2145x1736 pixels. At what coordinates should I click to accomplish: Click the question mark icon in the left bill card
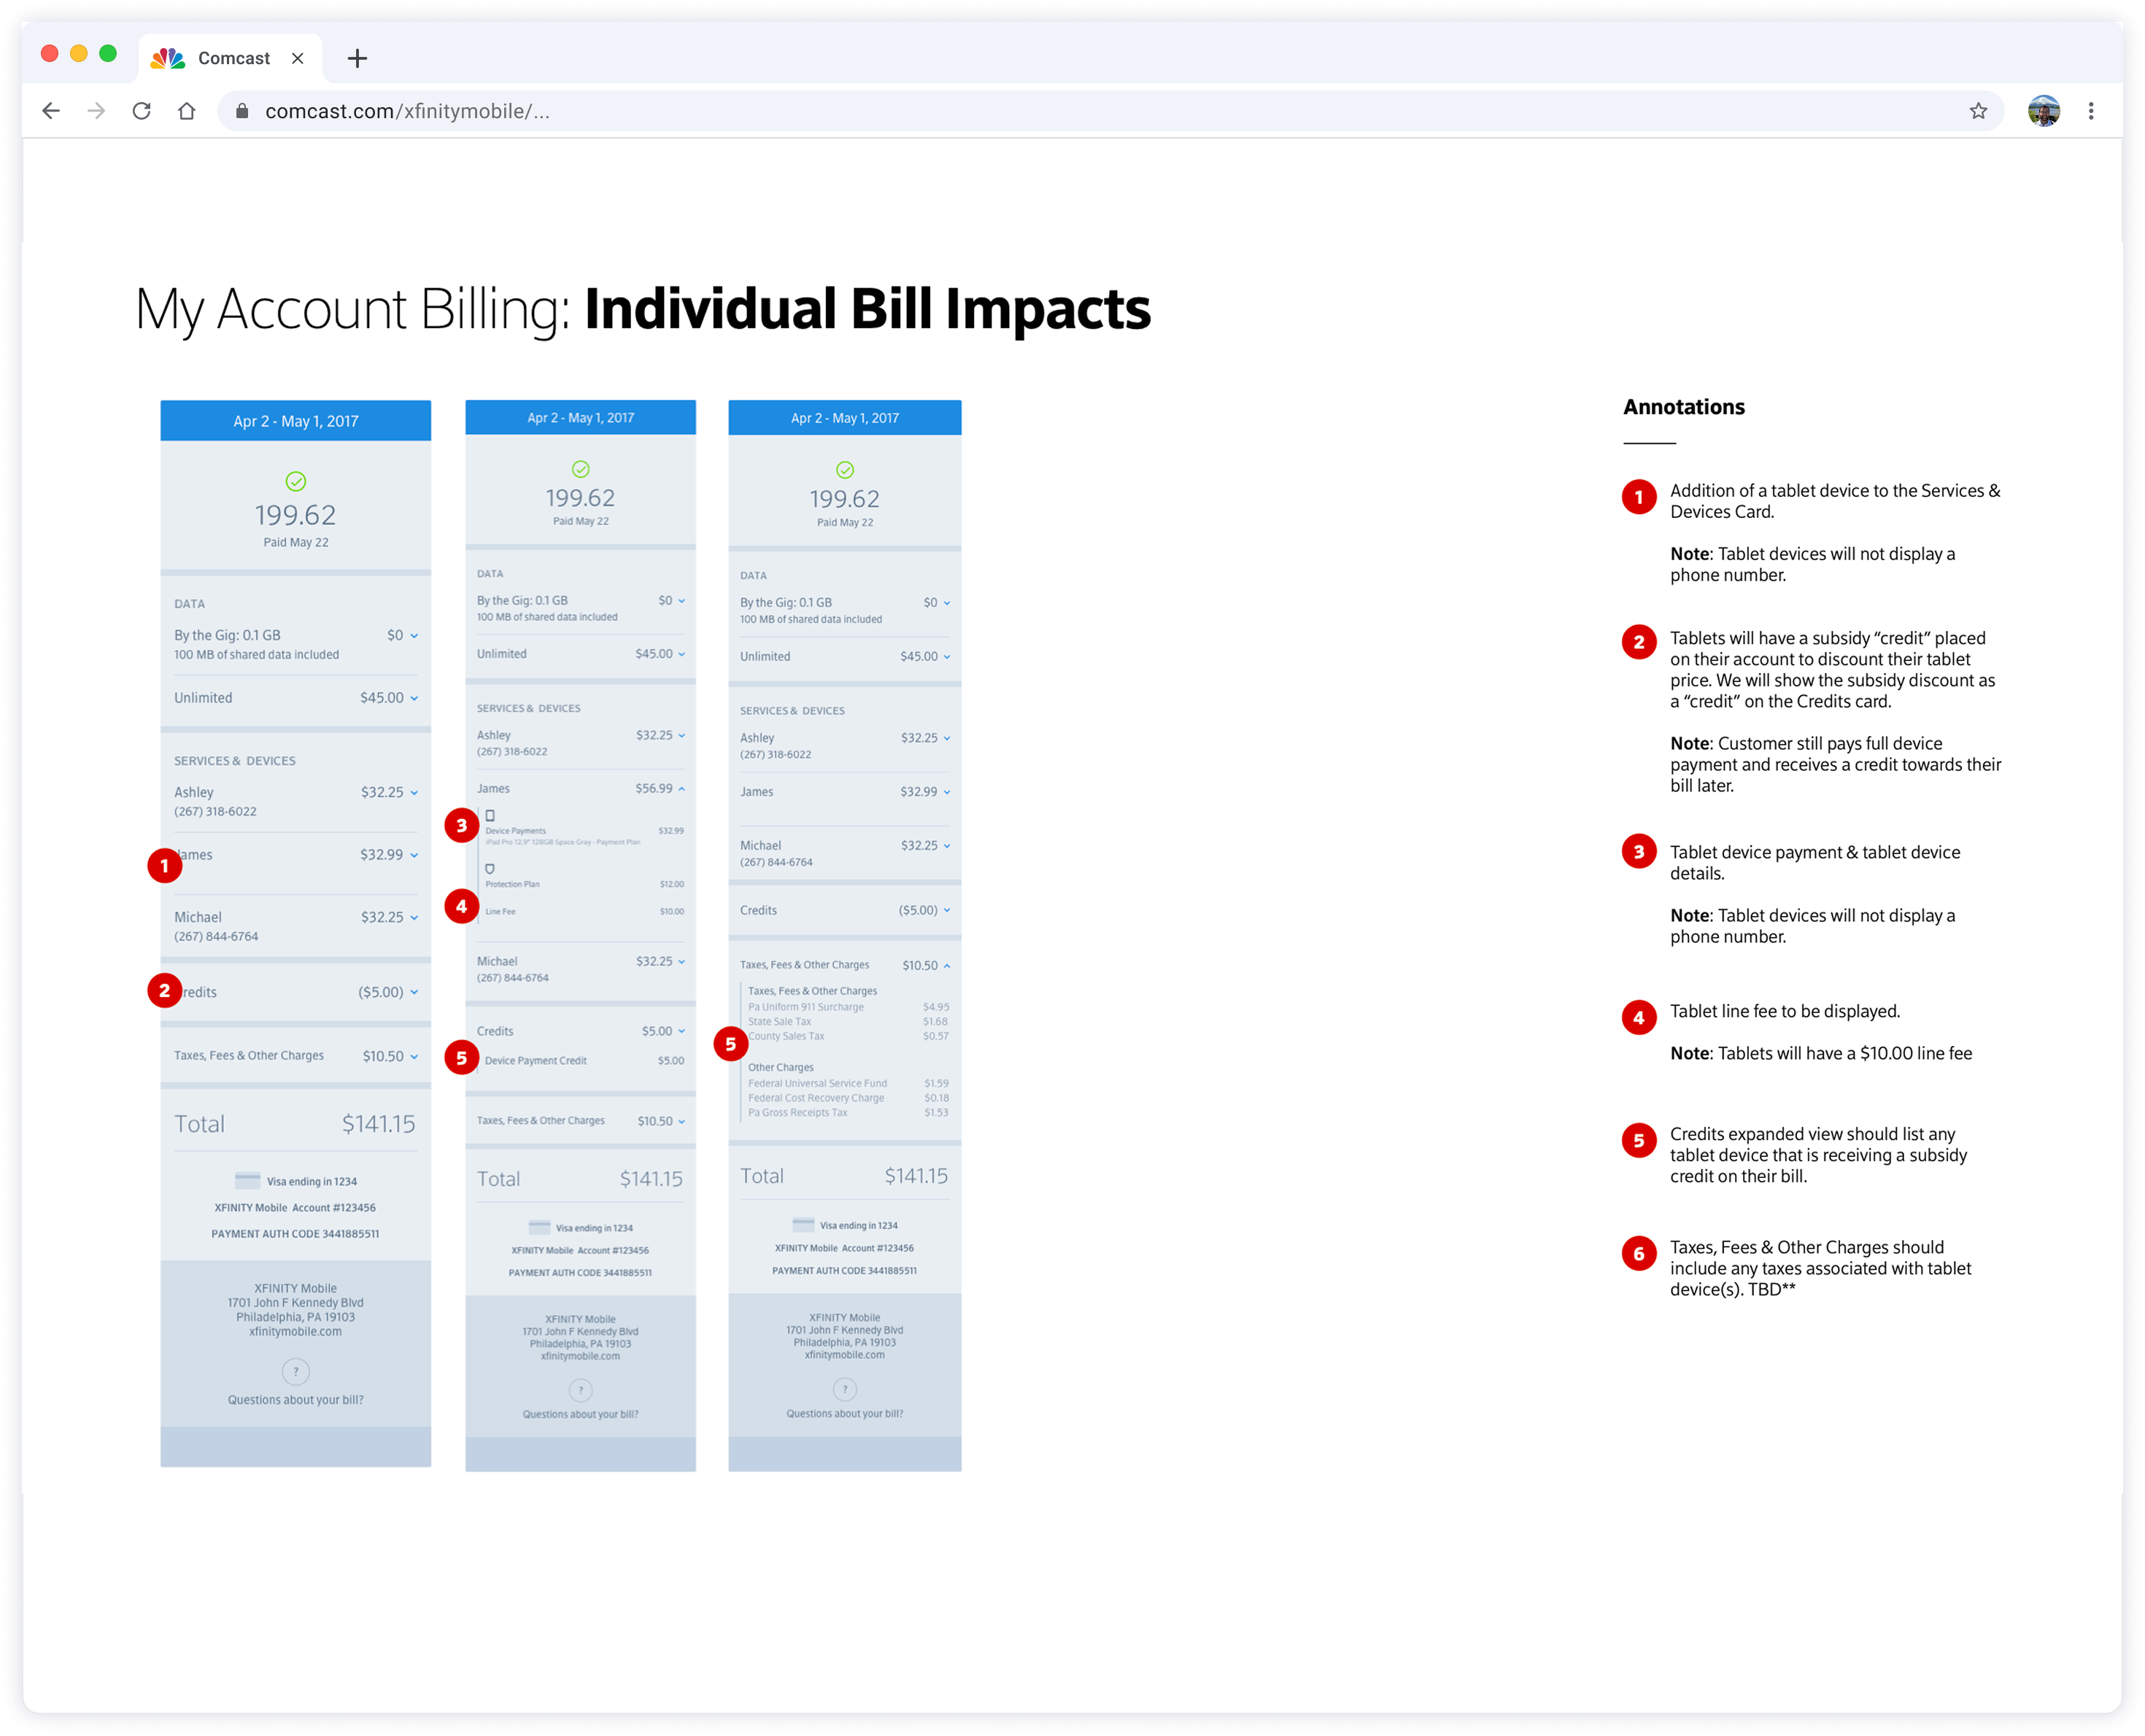(x=296, y=1371)
